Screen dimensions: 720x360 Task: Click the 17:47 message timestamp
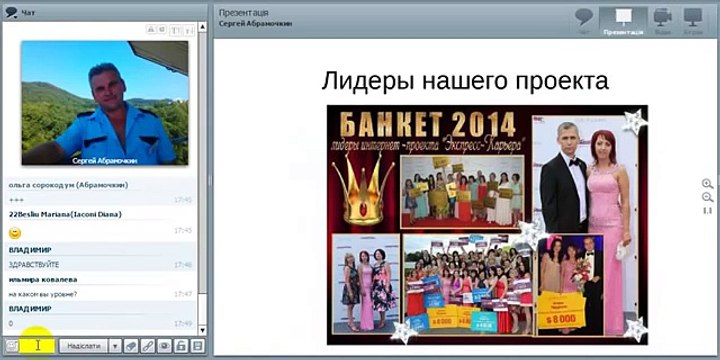(183, 294)
